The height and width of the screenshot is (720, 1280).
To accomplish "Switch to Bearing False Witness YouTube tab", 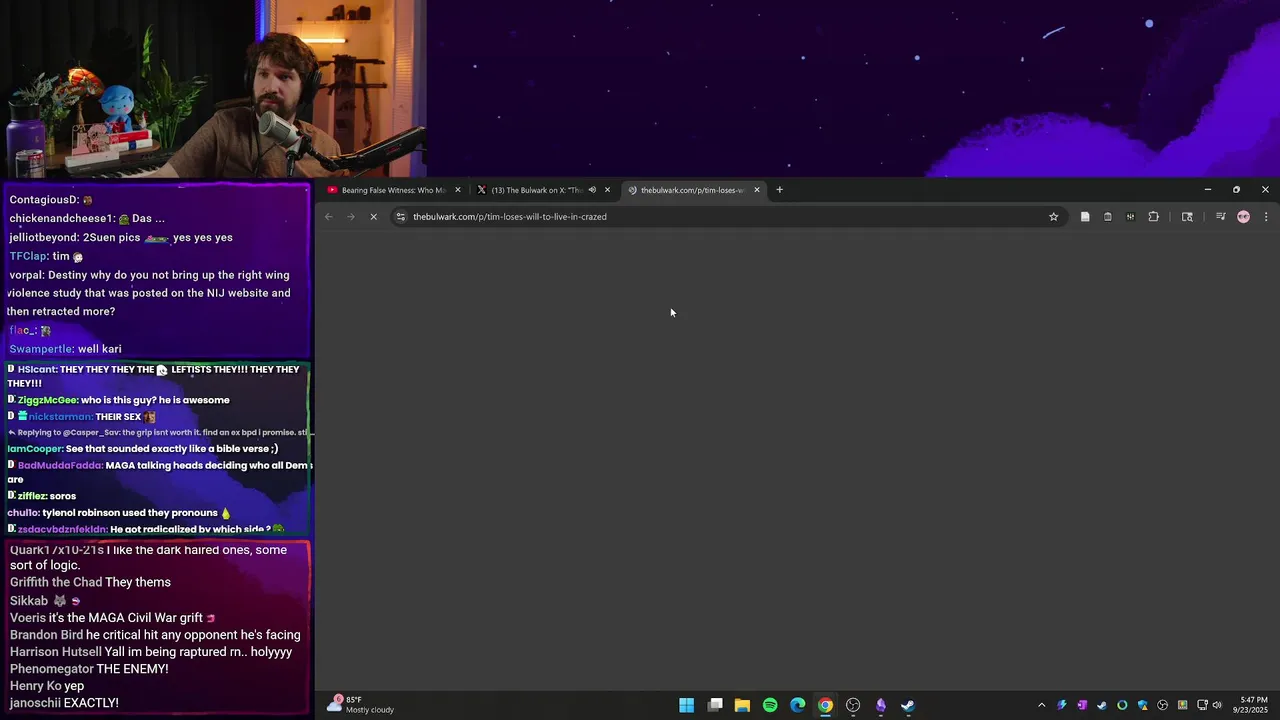I will 394,190.
